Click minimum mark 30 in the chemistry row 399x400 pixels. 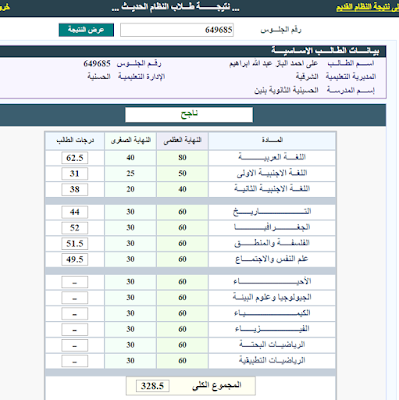coord(130,314)
